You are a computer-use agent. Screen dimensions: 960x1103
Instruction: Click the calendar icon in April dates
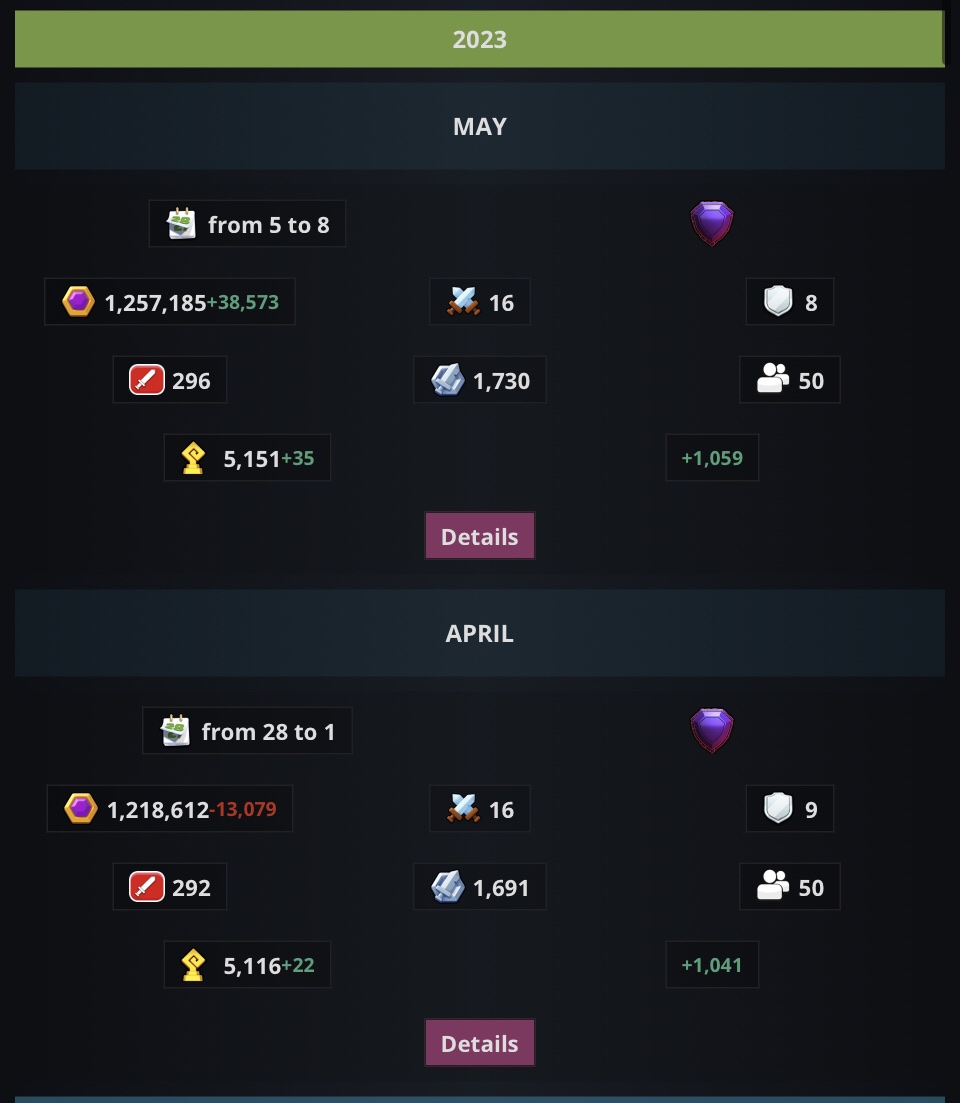(x=175, y=731)
